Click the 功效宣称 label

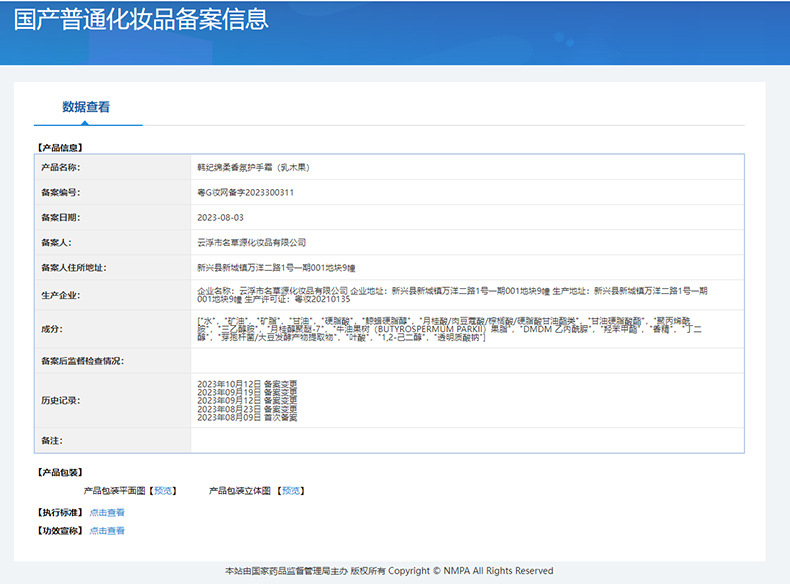pyautogui.click(x=60, y=531)
